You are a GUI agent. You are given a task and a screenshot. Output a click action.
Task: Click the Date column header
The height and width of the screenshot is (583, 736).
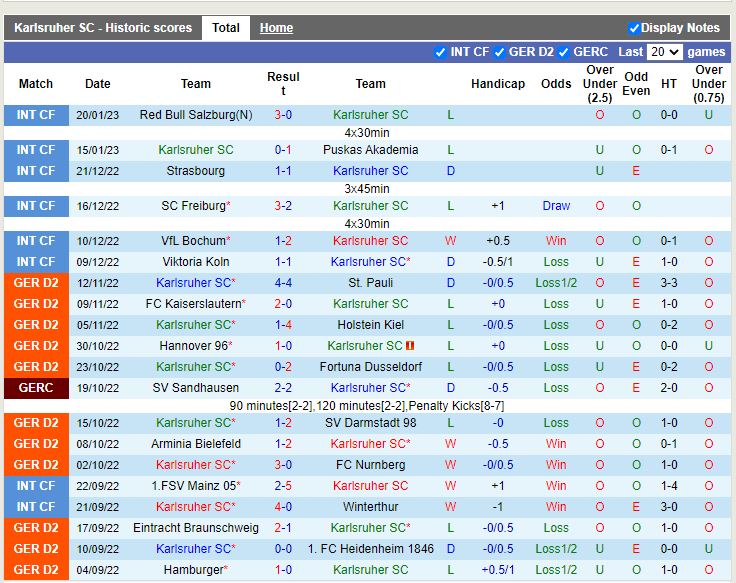click(x=98, y=84)
